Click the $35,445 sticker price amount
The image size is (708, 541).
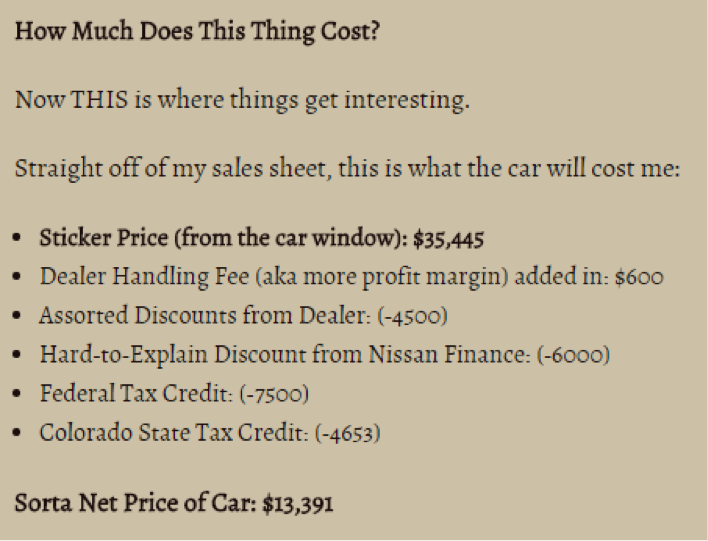(x=448, y=239)
